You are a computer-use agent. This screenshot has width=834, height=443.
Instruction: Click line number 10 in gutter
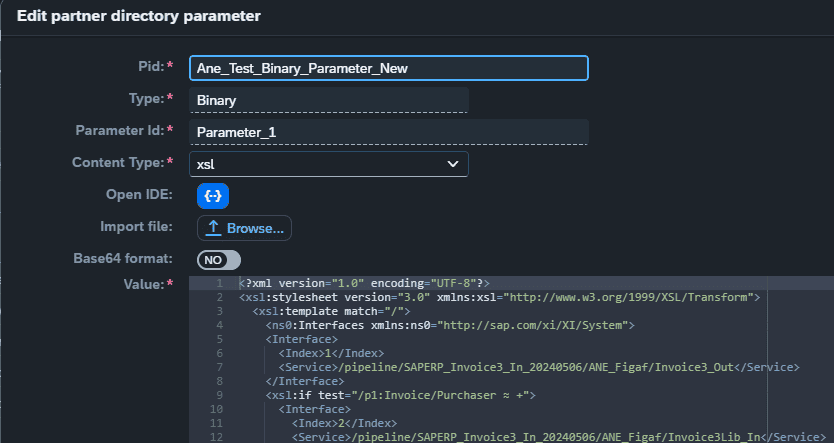pos(216,409)
